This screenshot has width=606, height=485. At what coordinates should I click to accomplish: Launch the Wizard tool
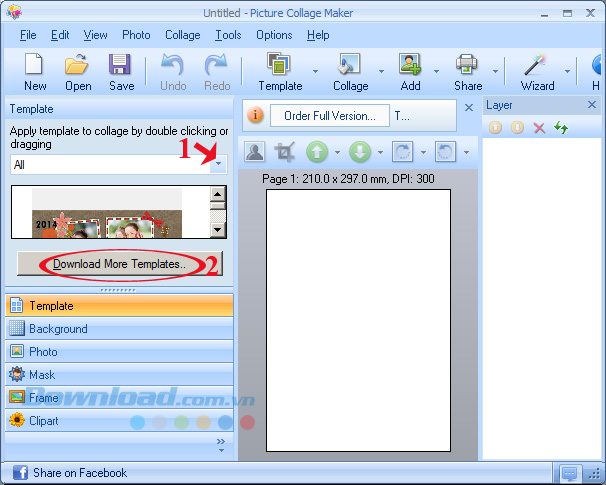537,71
